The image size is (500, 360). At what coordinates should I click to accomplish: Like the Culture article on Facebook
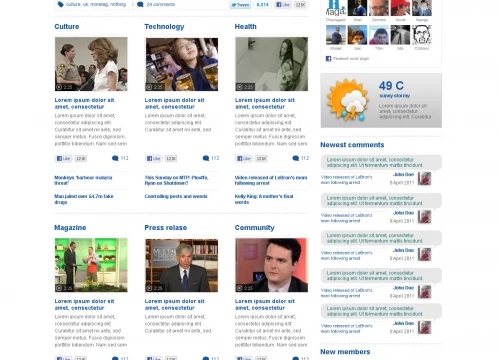[x=63, y=159]
